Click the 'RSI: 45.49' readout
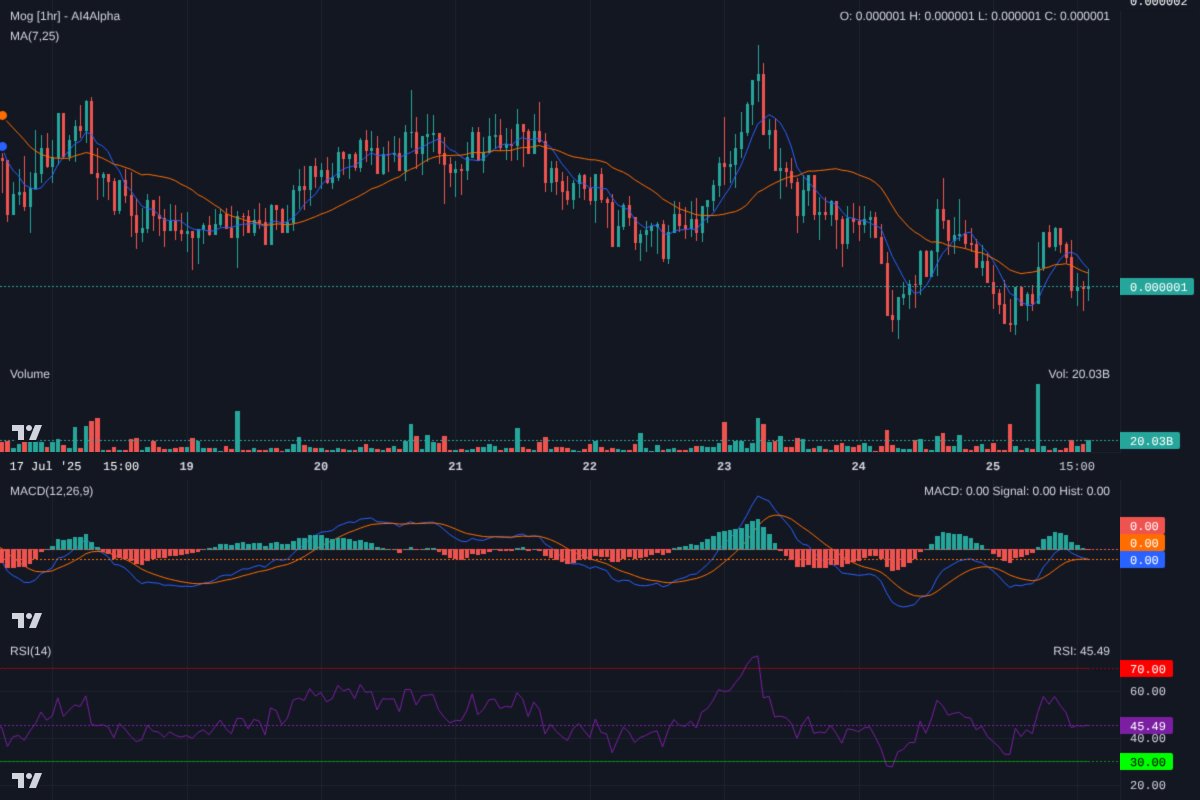Viewport: 1200px width, 800px height. 1081,652
